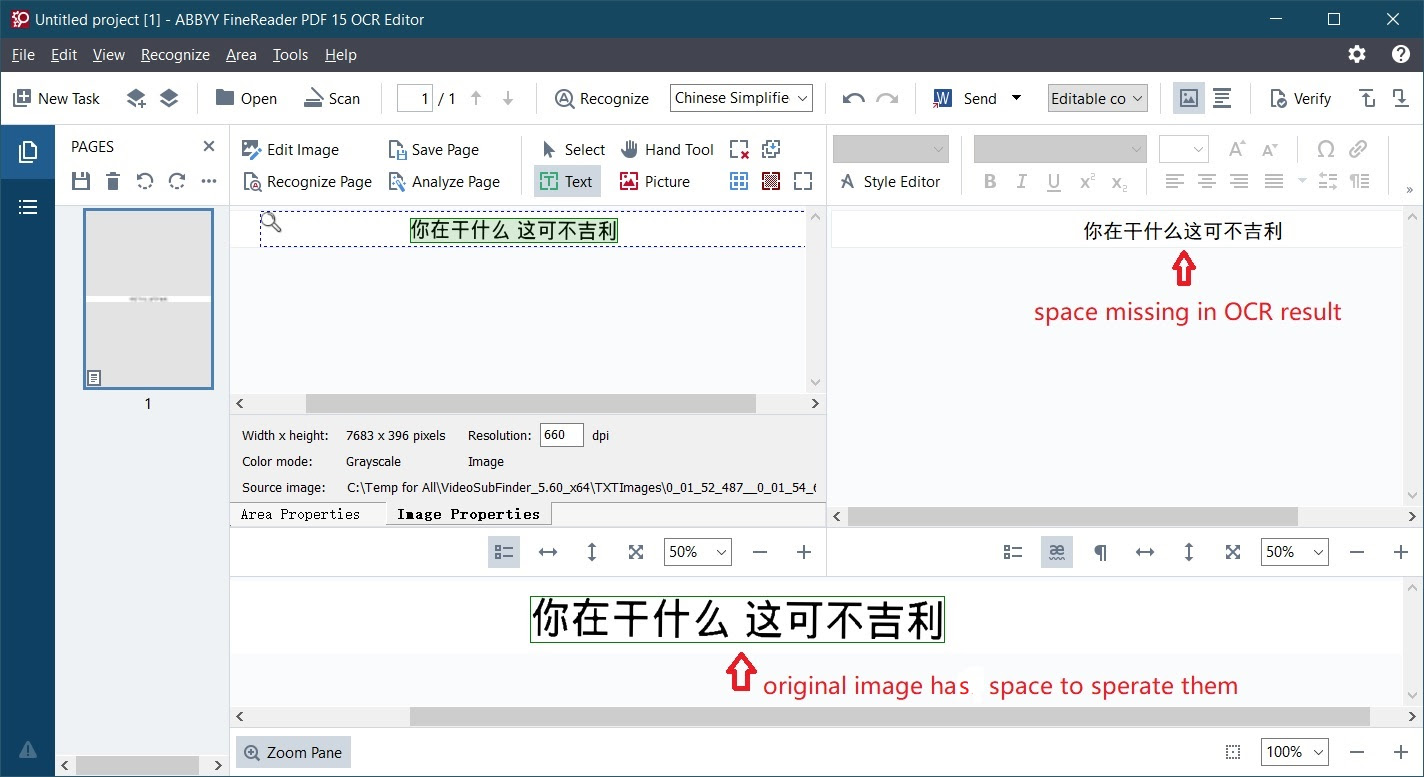This screenshot has height=777, width=1424.
Task: Delete the selected area with the red-cross icon
Action: coord(739,149)
